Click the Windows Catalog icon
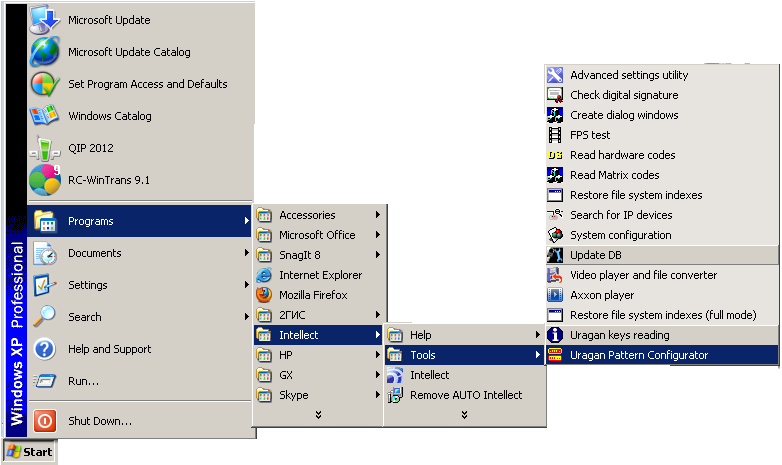Screen dimensions: 782x465 pos(45,116)
